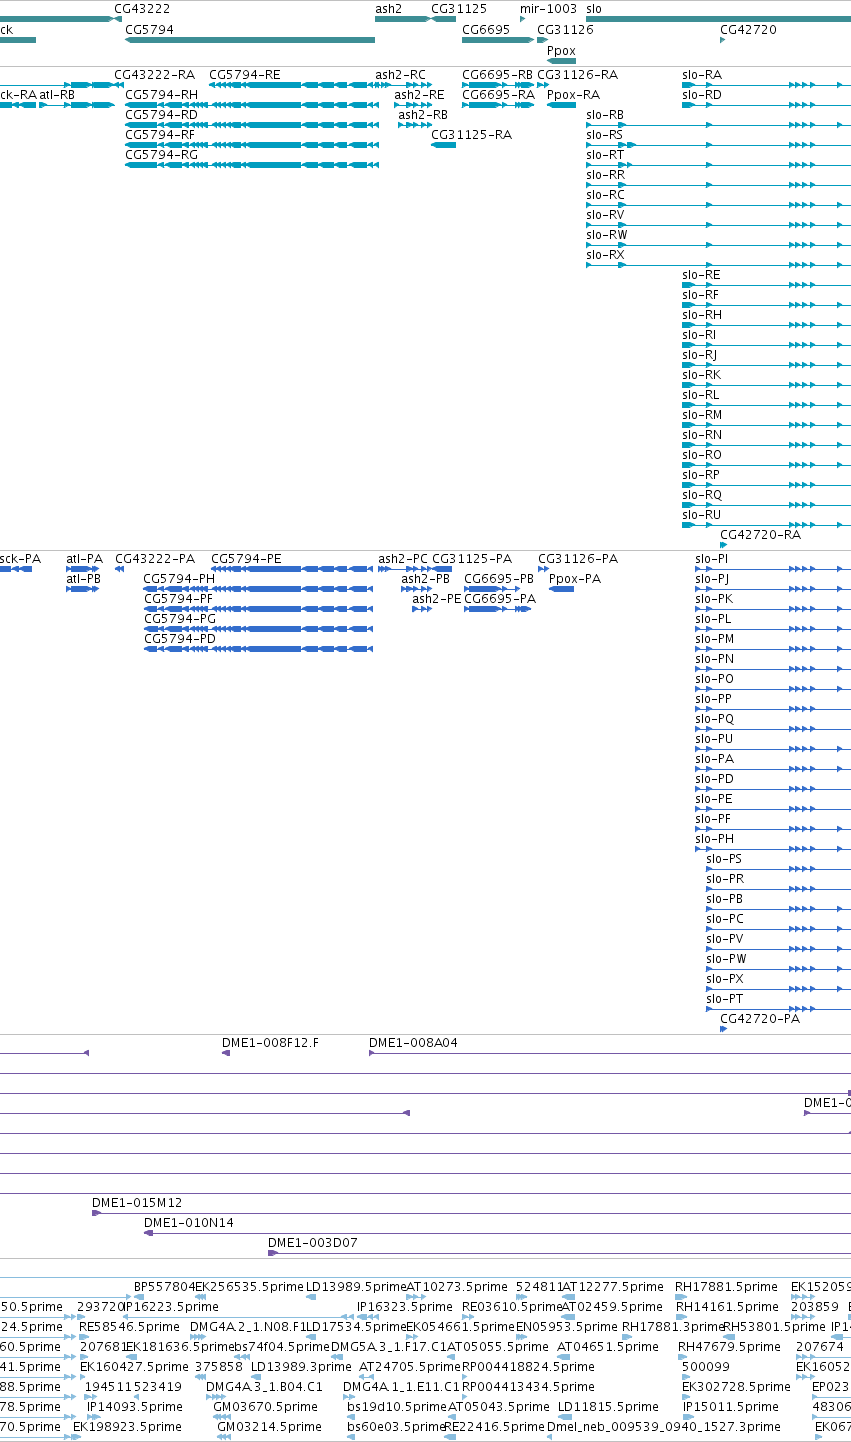Viewport: 851px width, 1442px height.
Task: Click EST LD13989.5prime
Action: 355,1287
